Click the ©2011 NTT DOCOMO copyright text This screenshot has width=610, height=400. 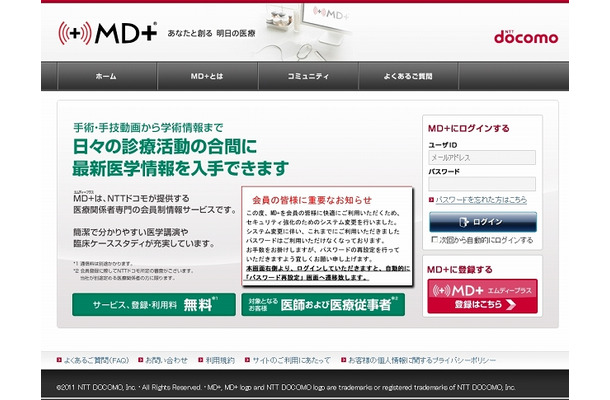pyautogui.click(x=286, y=387)
